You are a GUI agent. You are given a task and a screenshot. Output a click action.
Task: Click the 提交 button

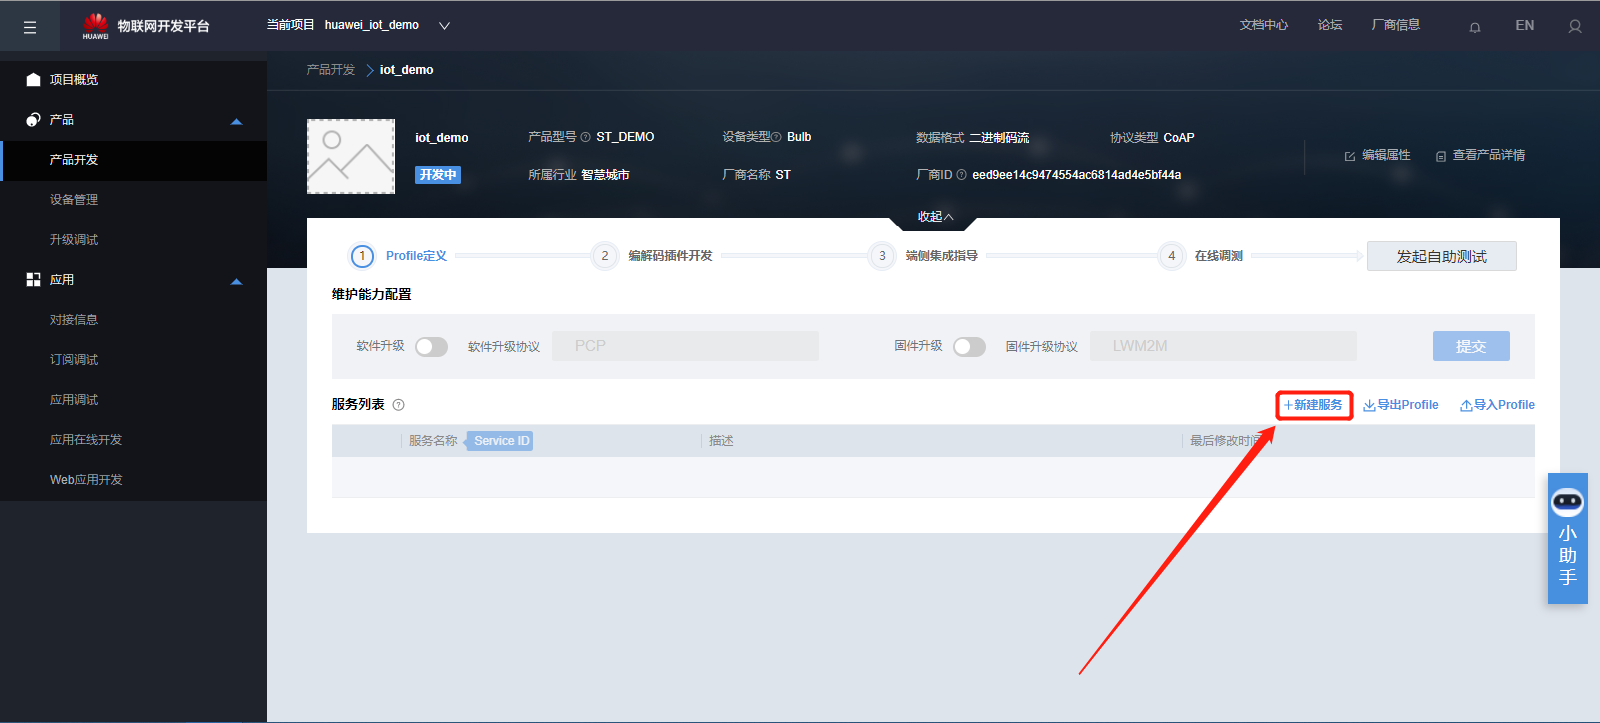[1471, 346]
